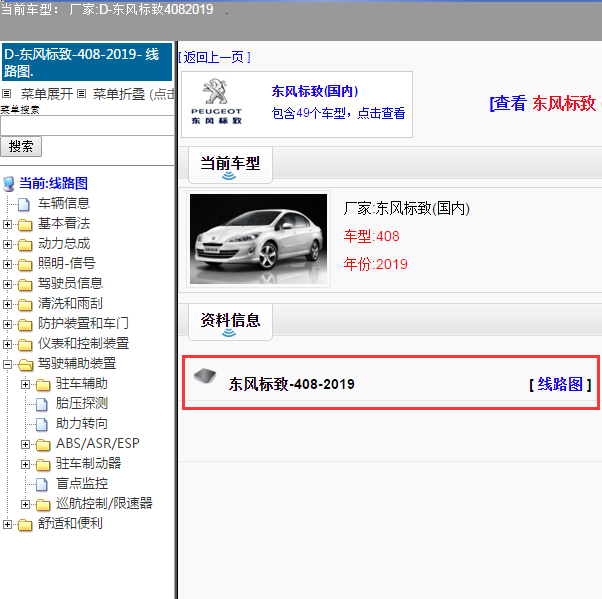Click the 照明-信号 folder icon

coord(25,264)
